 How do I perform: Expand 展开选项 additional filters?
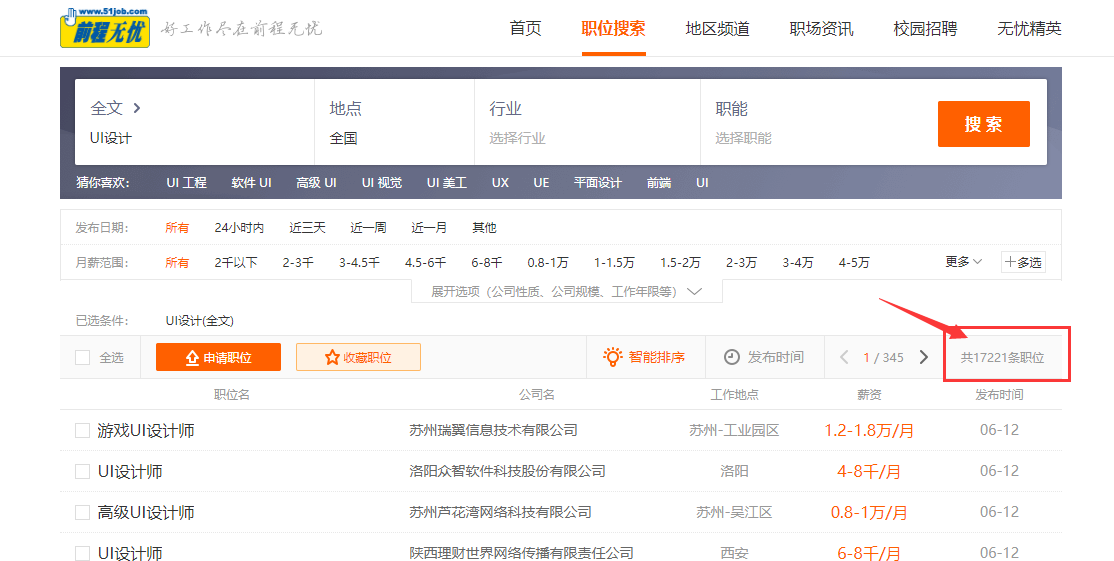point(566,292)
